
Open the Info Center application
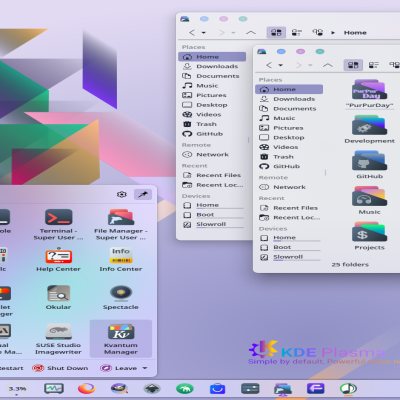click(121, 260)
